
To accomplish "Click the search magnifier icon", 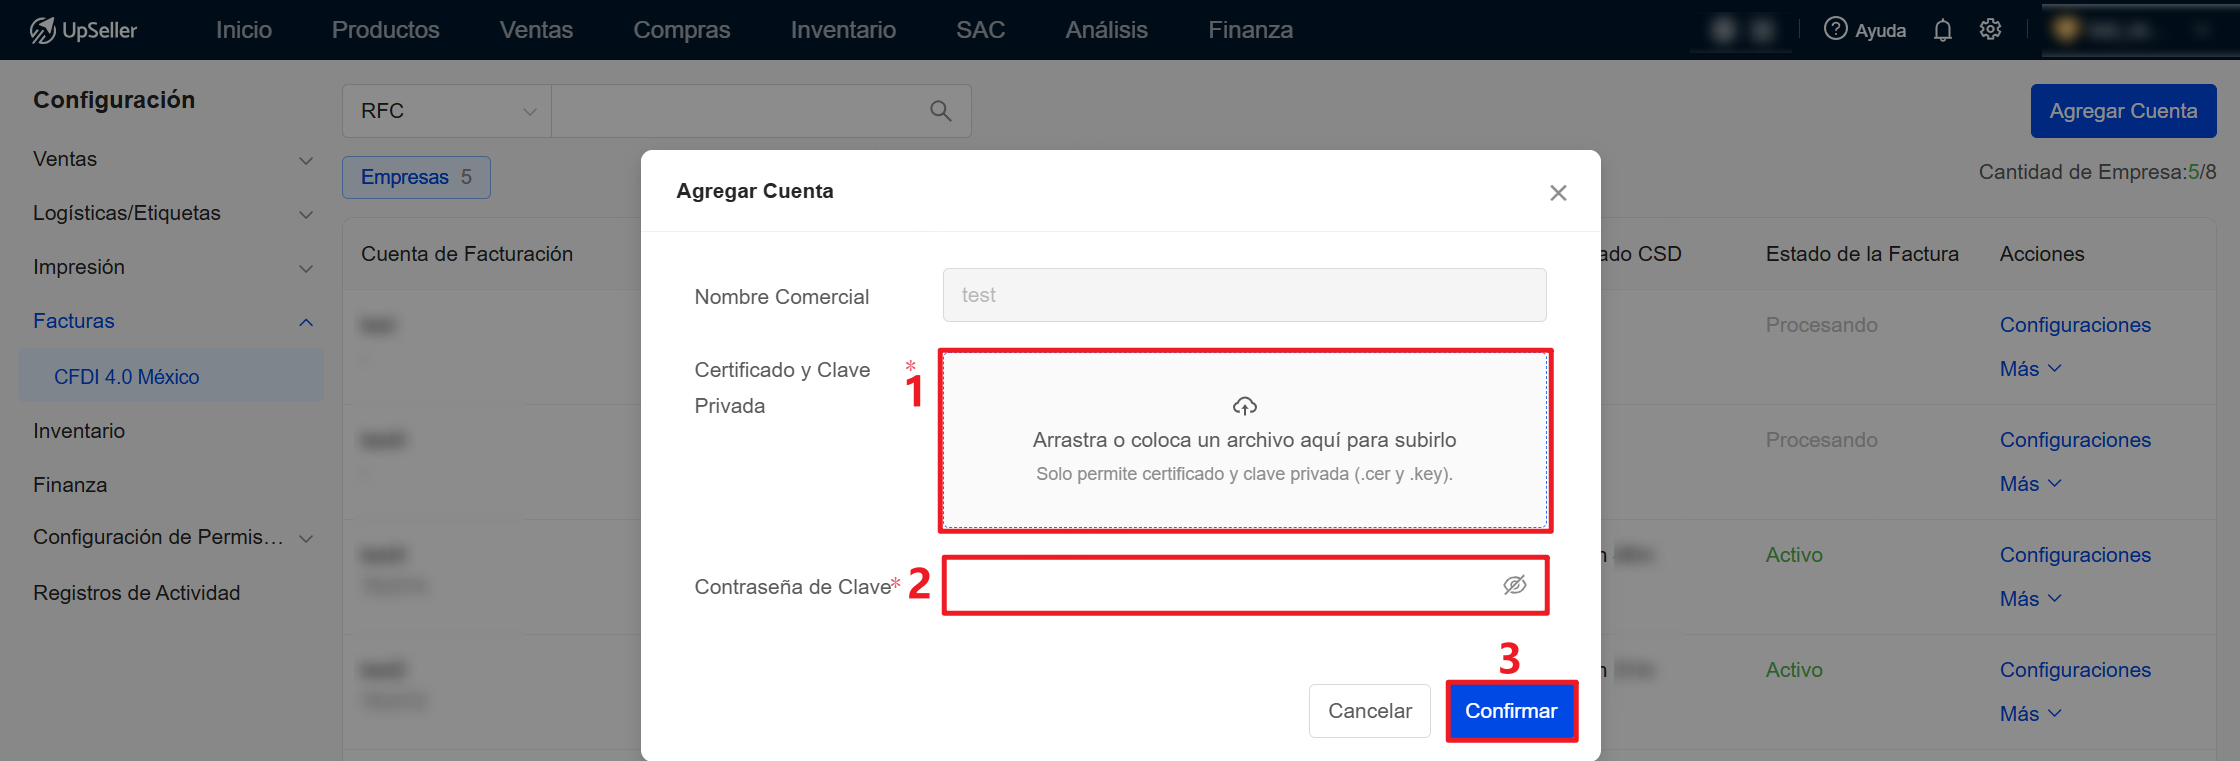I will (940, 111).
